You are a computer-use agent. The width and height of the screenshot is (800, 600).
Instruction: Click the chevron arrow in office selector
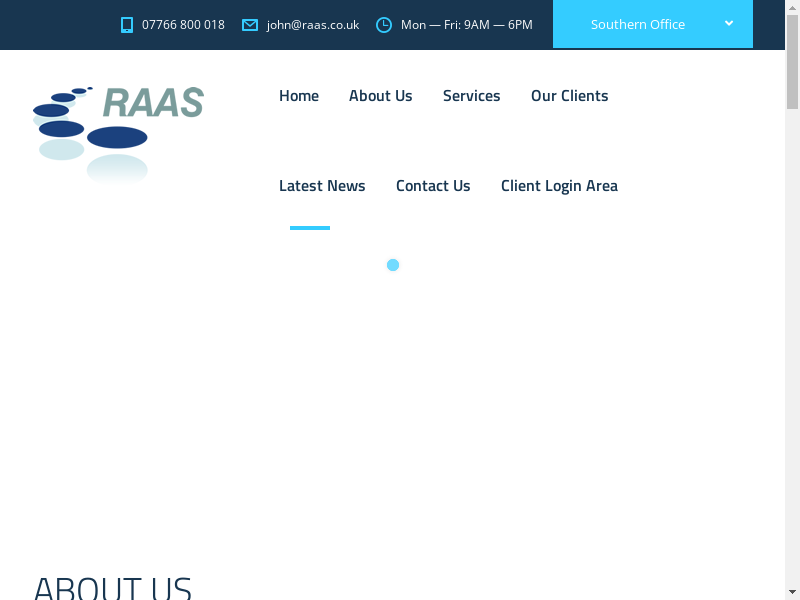coord(729,23)
